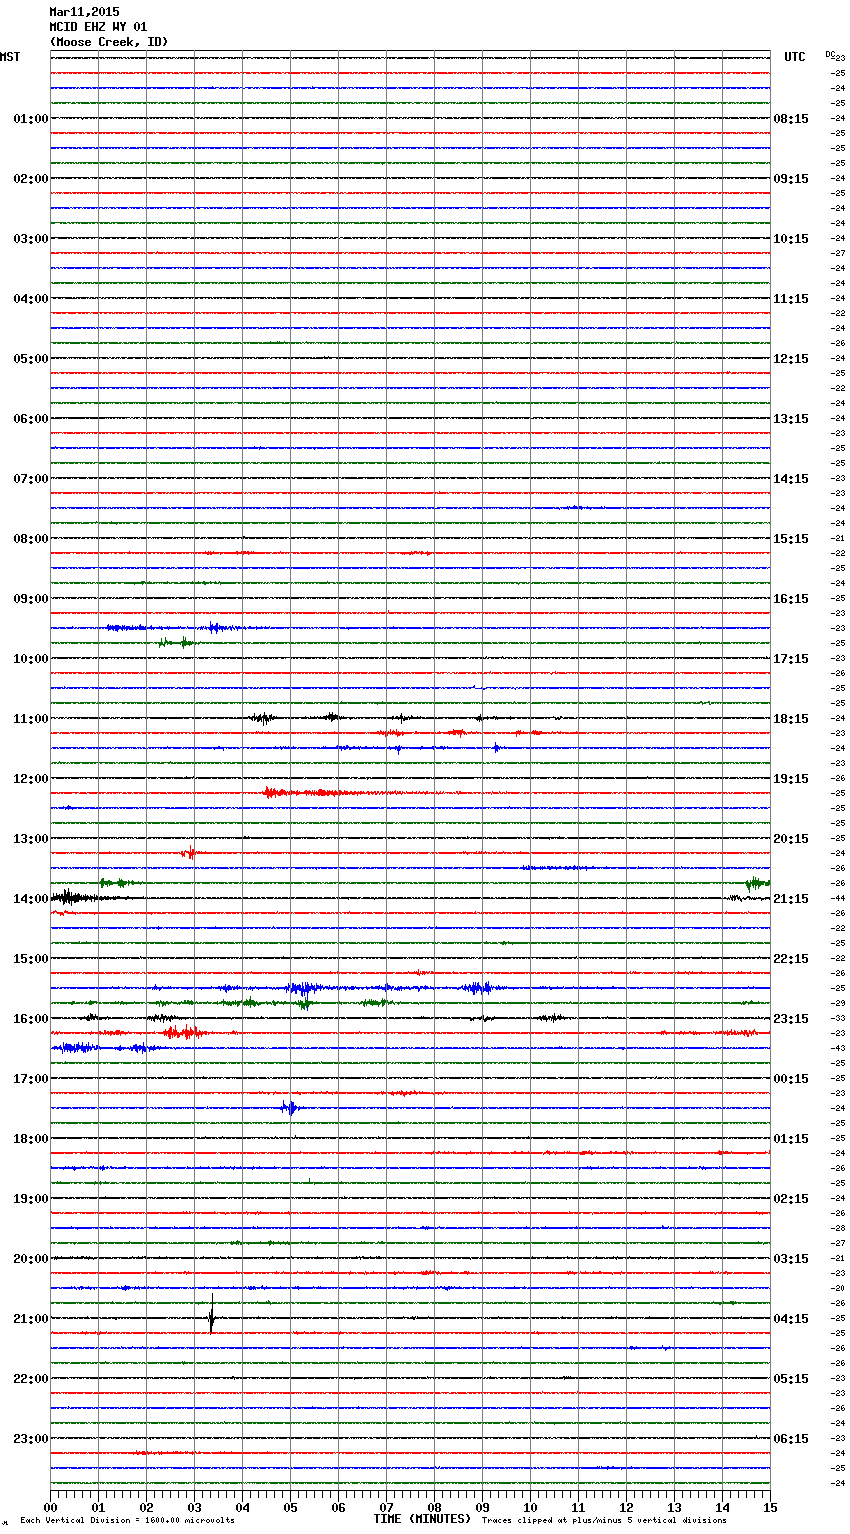Click the UTC time zone header
Viewport: 850px width, 1534px height.
tap(795, 57)
